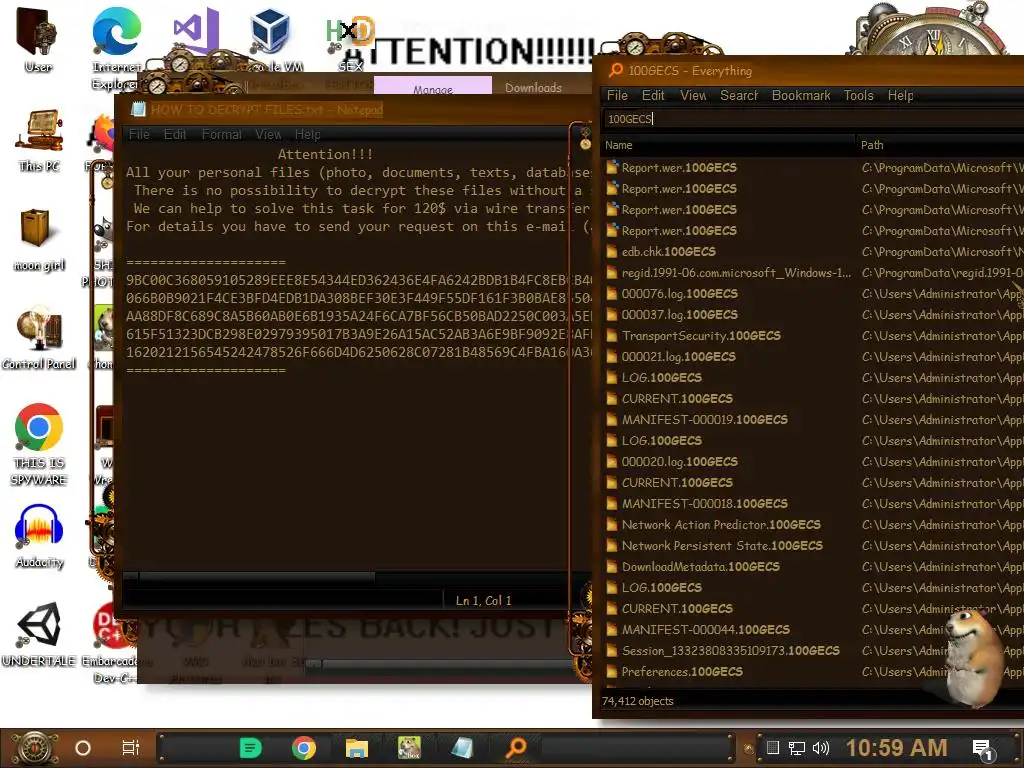Click the steampunk Start button on taskbar

coord(35,748)
